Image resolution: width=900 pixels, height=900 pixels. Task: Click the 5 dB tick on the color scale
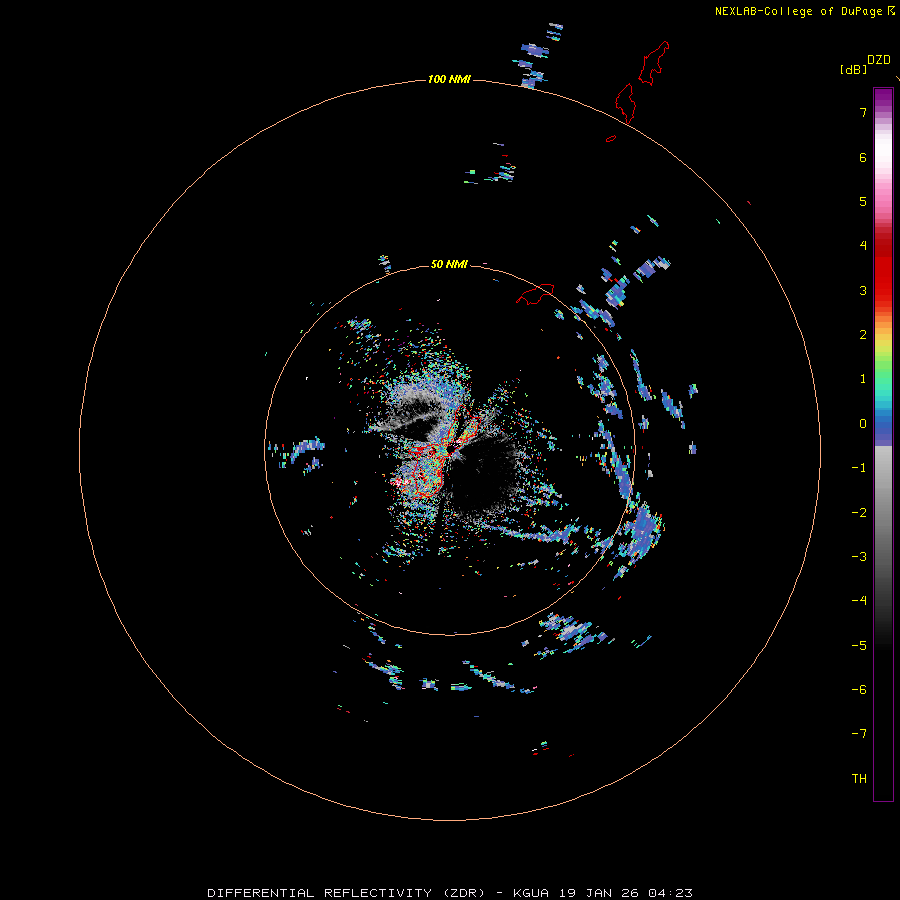pos(863,201)
